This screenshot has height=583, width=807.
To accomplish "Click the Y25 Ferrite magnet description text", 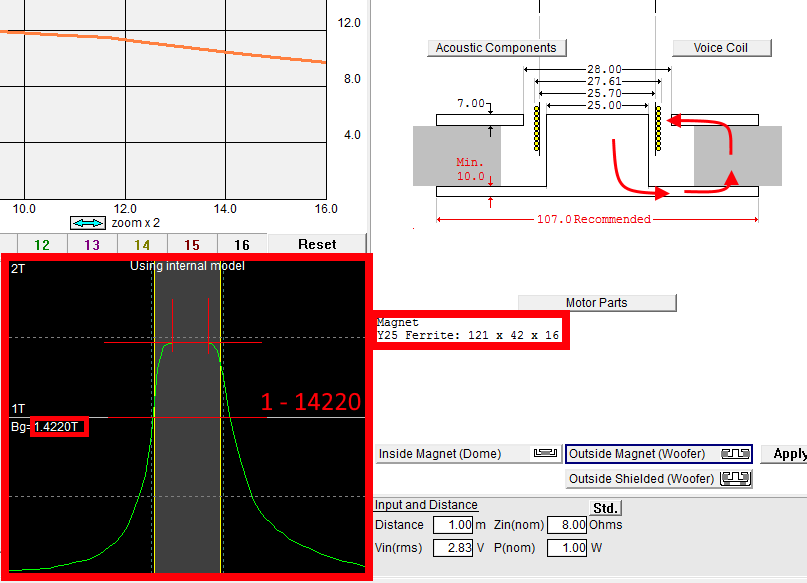I will [468, 335].
